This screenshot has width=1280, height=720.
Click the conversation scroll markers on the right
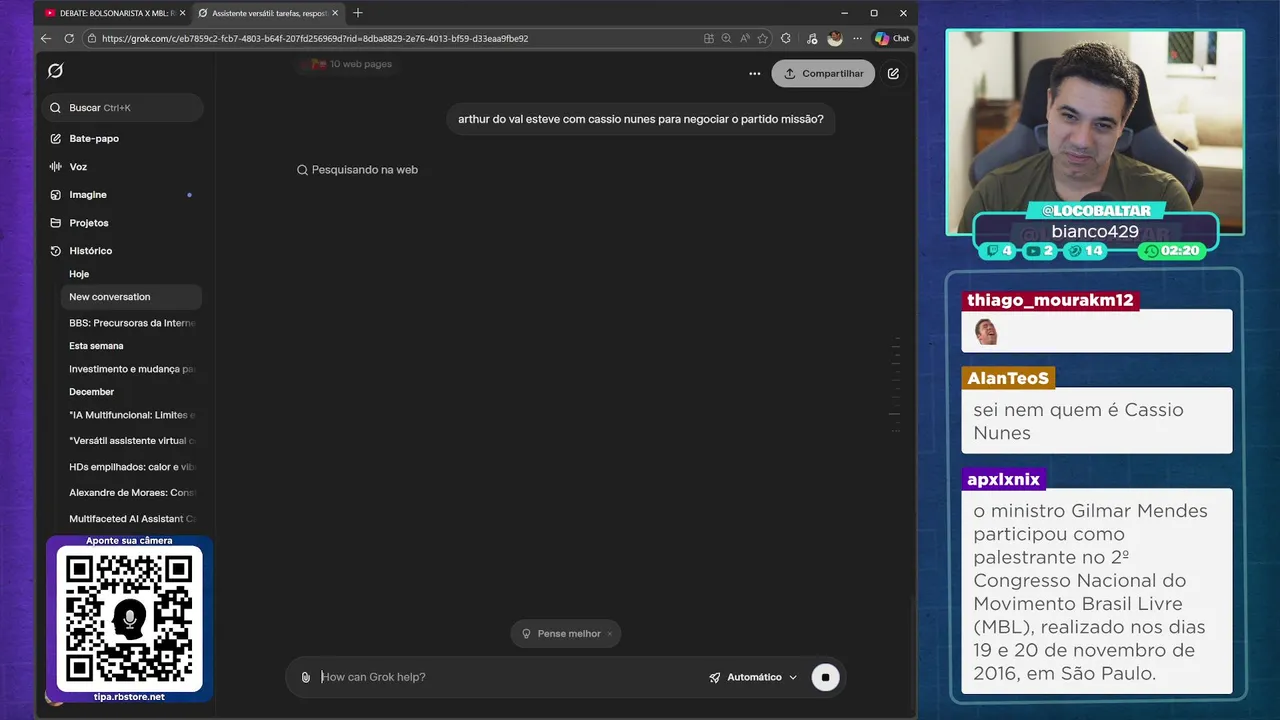pos(895,385)
